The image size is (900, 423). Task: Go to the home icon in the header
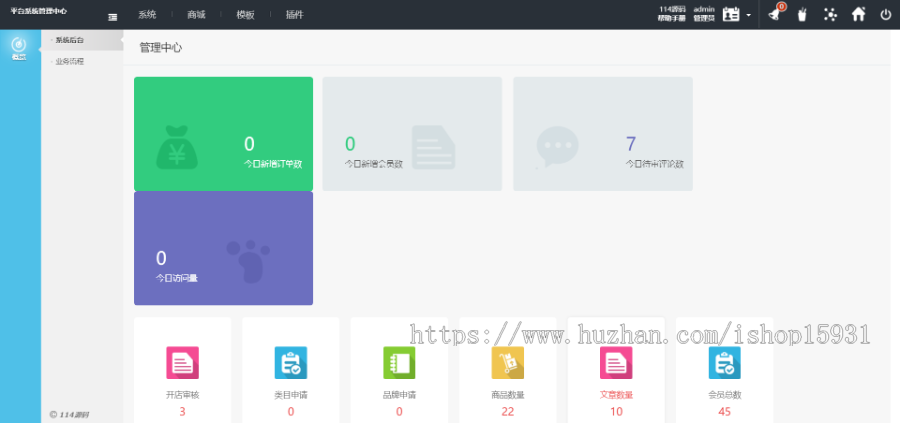tap(858, 14)
